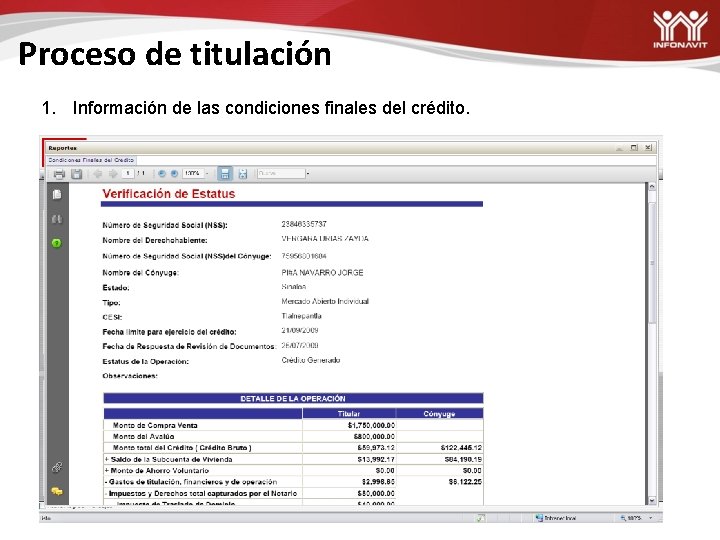
Task: Click the Verificación de Estatus heading
Action: pyautogui.click(x=169, y=194)
